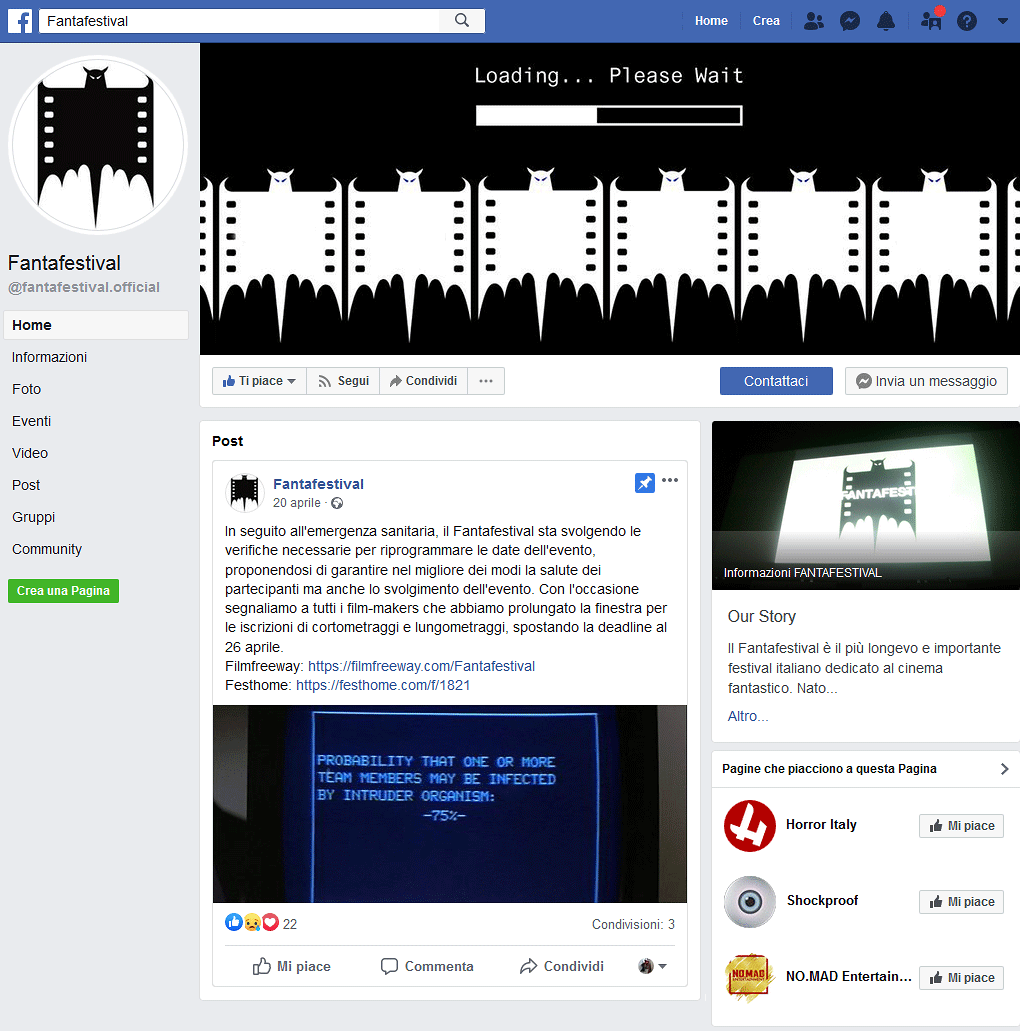Click Condividi on the post

pos(562,966)
